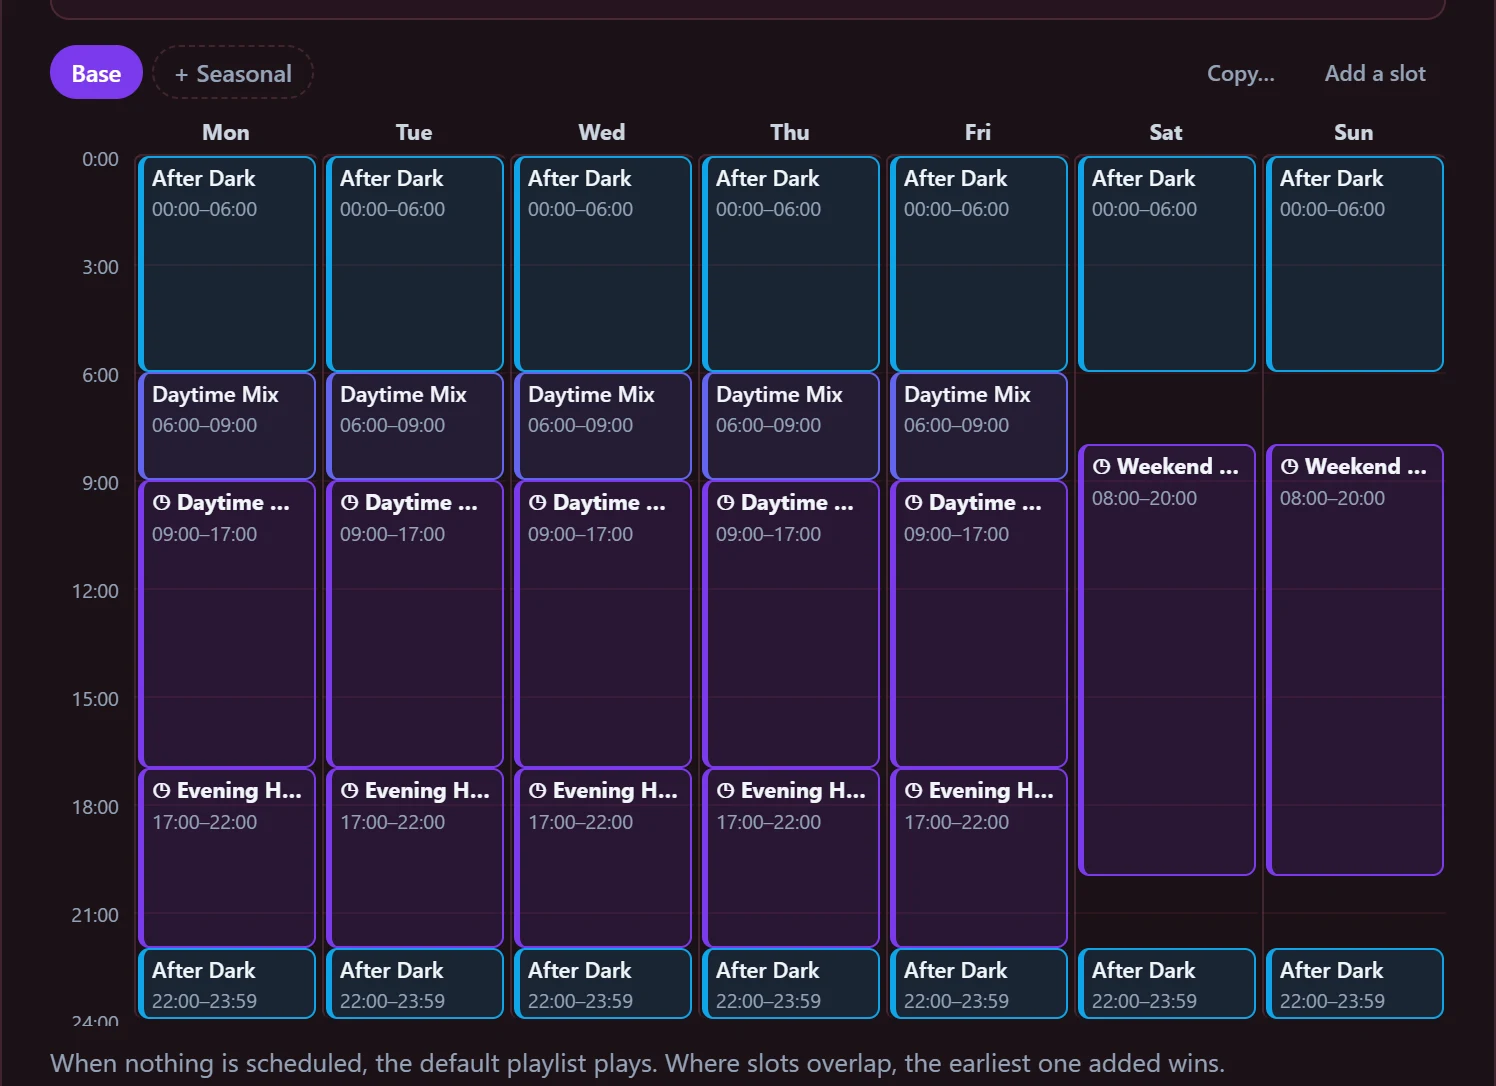
Task: Click clock icon on Friday Evening 17:00–22:00 slot
Action: click(x=913, y=791)
